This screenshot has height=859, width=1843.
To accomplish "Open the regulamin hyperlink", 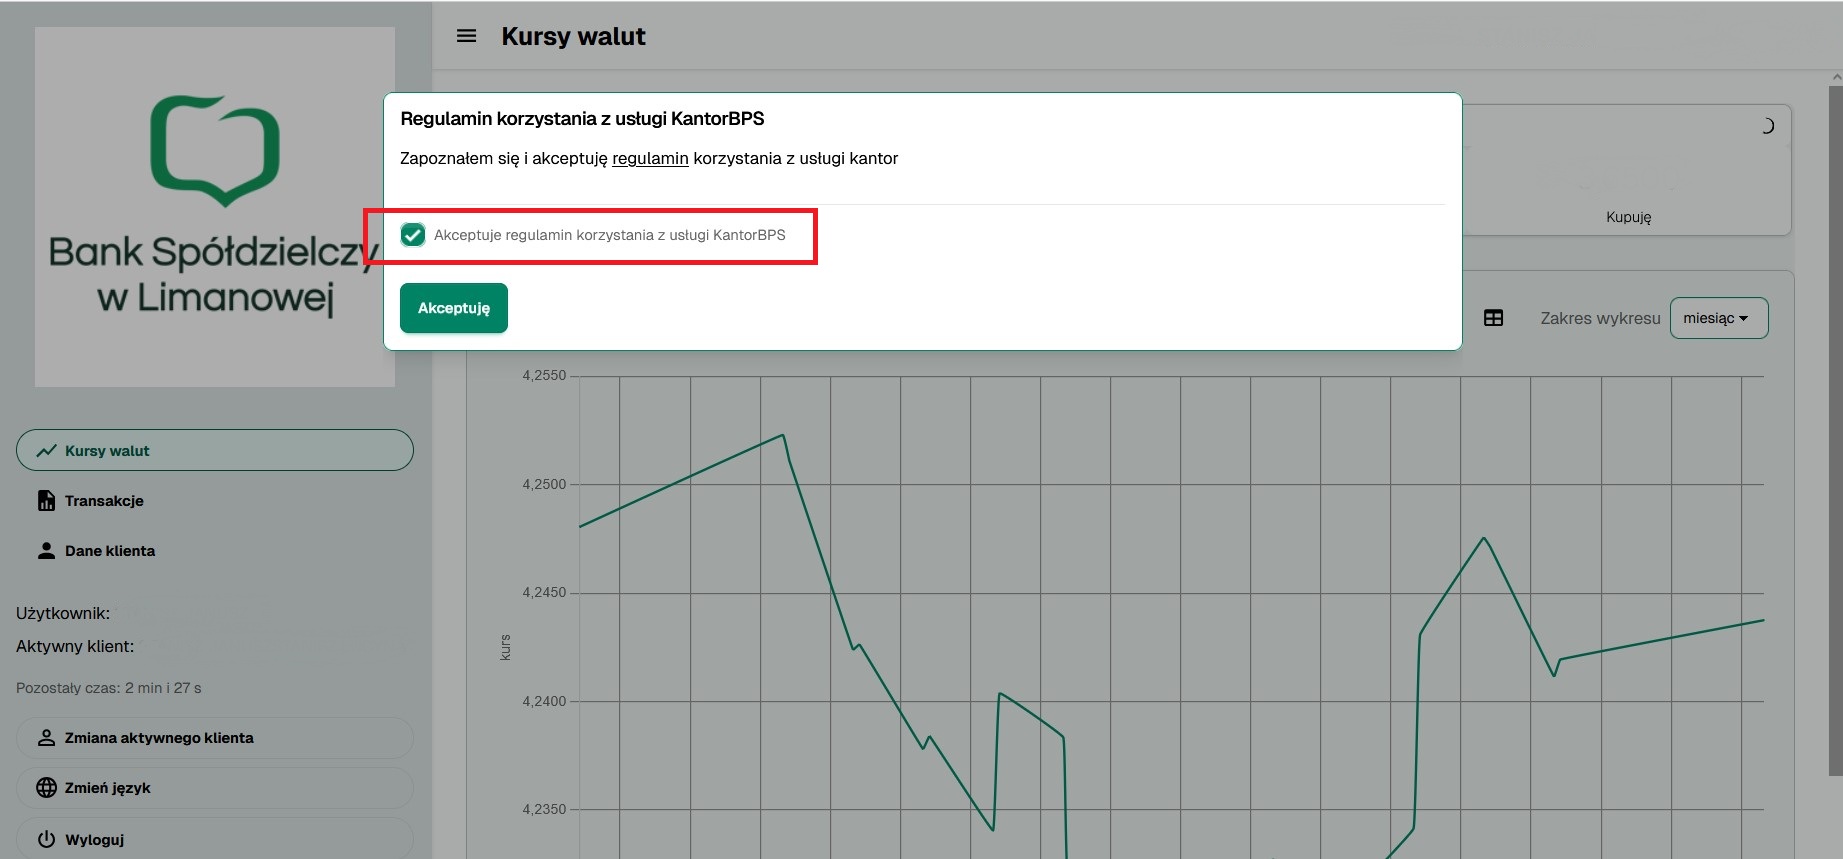I will tap(650, 158).
